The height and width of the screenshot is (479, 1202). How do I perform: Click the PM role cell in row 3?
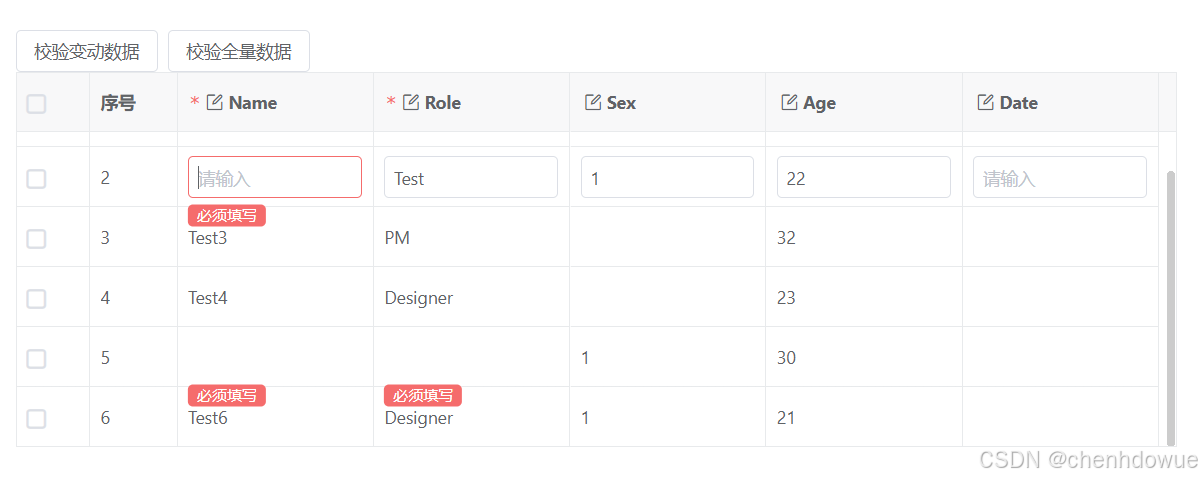[397, 238]
